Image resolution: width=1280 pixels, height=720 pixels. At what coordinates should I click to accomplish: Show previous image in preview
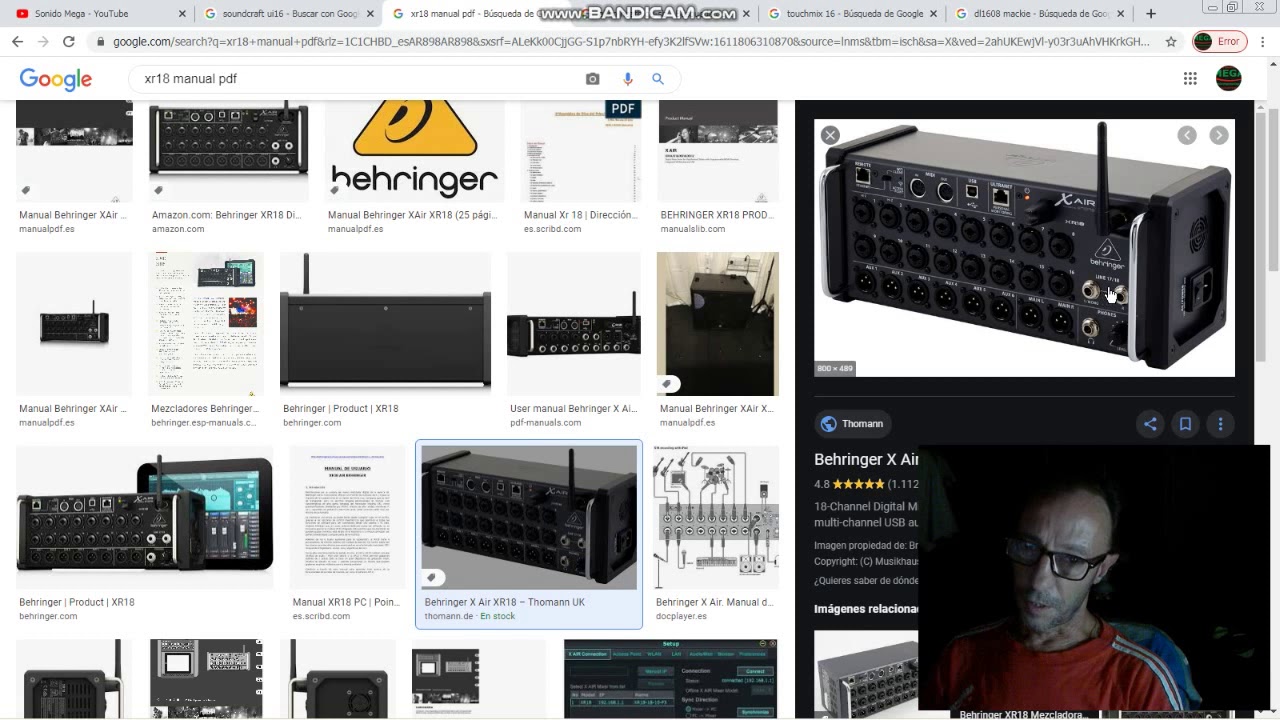click(1187, 135)
